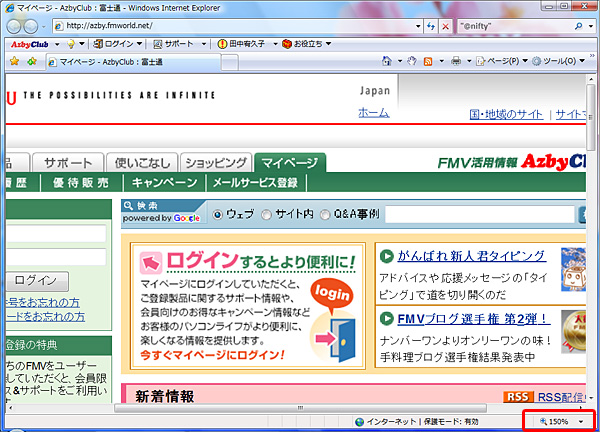Click green play icon beside がんばれ新人君タイピング
The height and width of the screenshot is (432, 600).
[x=386, y=256]
